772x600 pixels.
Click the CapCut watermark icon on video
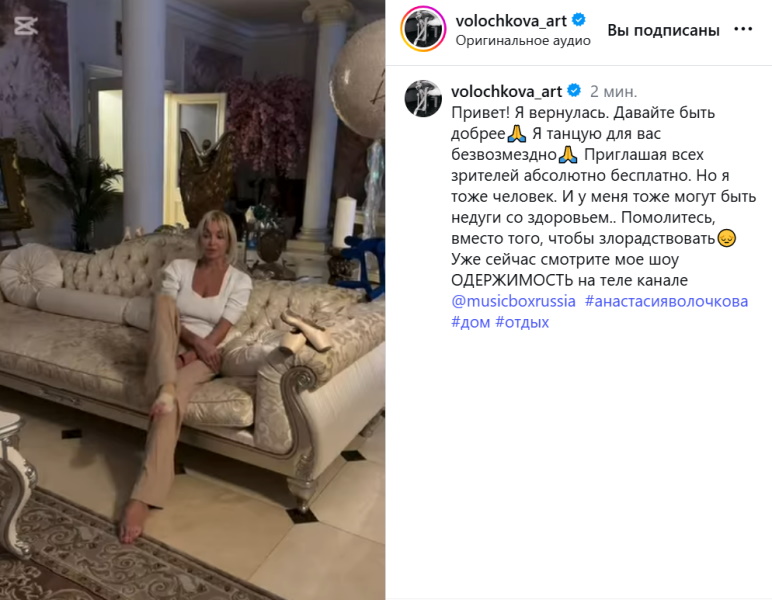(26, 26)
